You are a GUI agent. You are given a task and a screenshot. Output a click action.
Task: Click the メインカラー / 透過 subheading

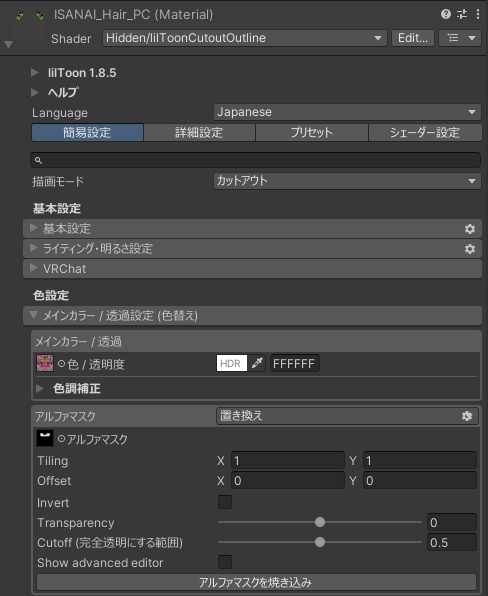click(78, 341)
